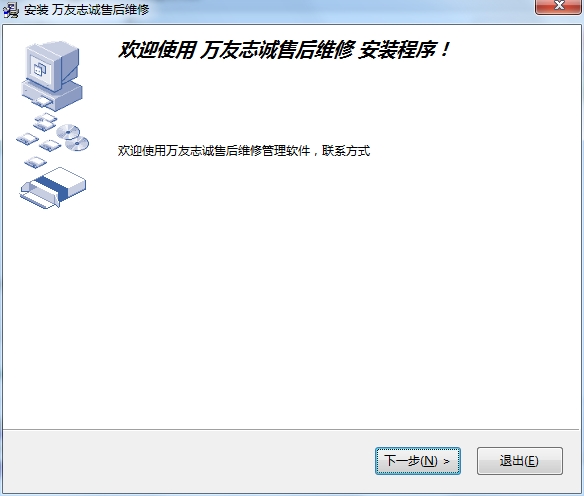Click the gray footer panel left of 下一步
584x496 pixels.
pyautogui.click(x=186, y=461)
